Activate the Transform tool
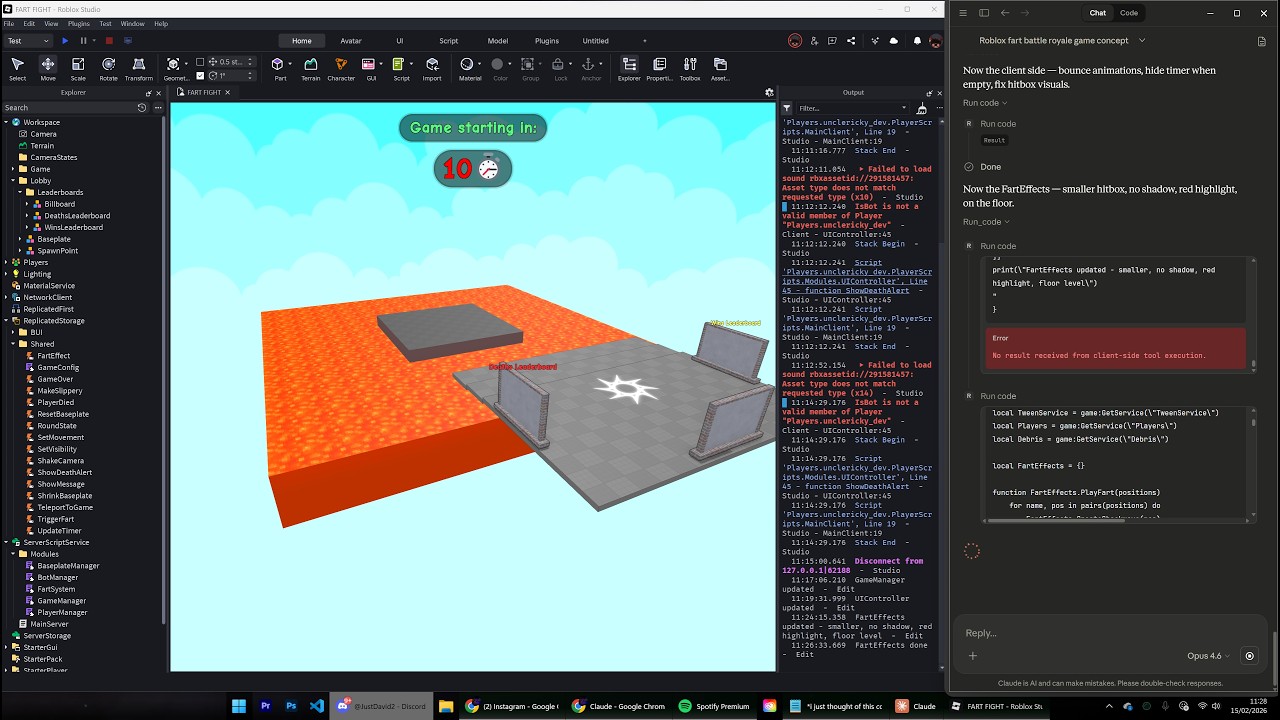This screenshot has width=1280, height=720. click(139, 68)
